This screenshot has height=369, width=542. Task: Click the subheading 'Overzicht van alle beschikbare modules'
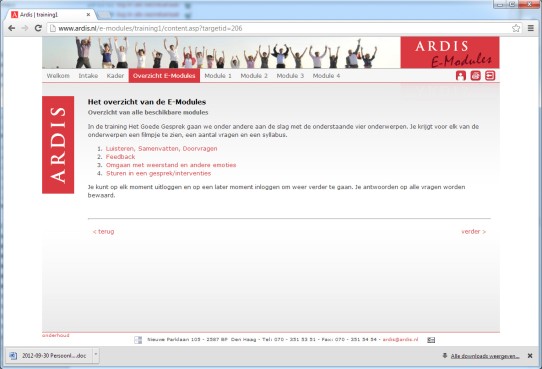pos(148,113)
